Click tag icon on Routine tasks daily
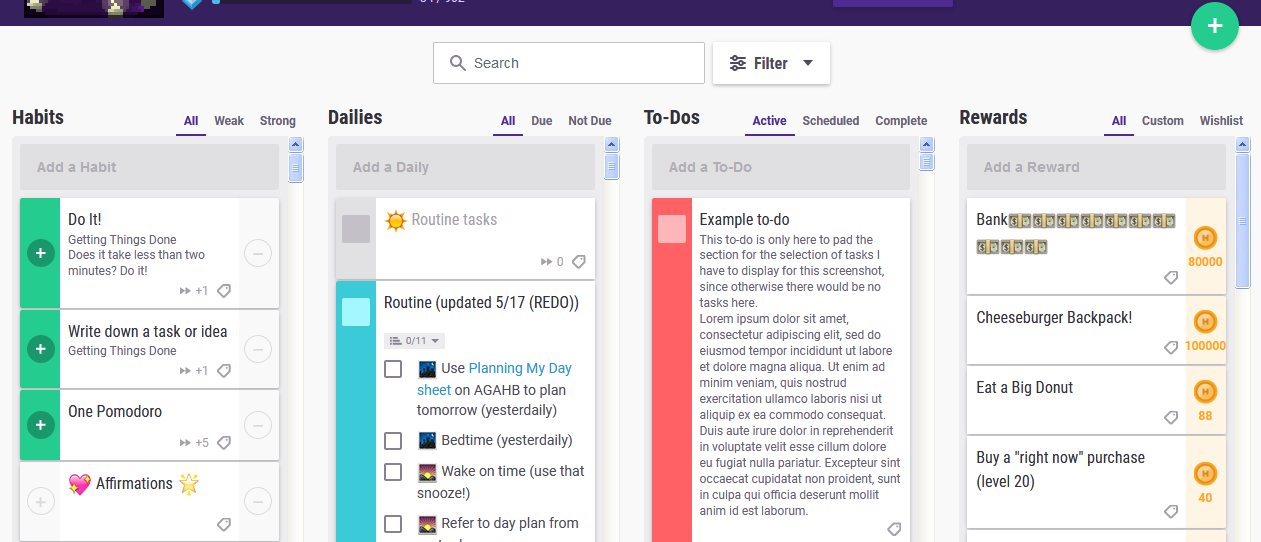The image size is (1261, 542). pyautogui.click(x=579, y=262)
